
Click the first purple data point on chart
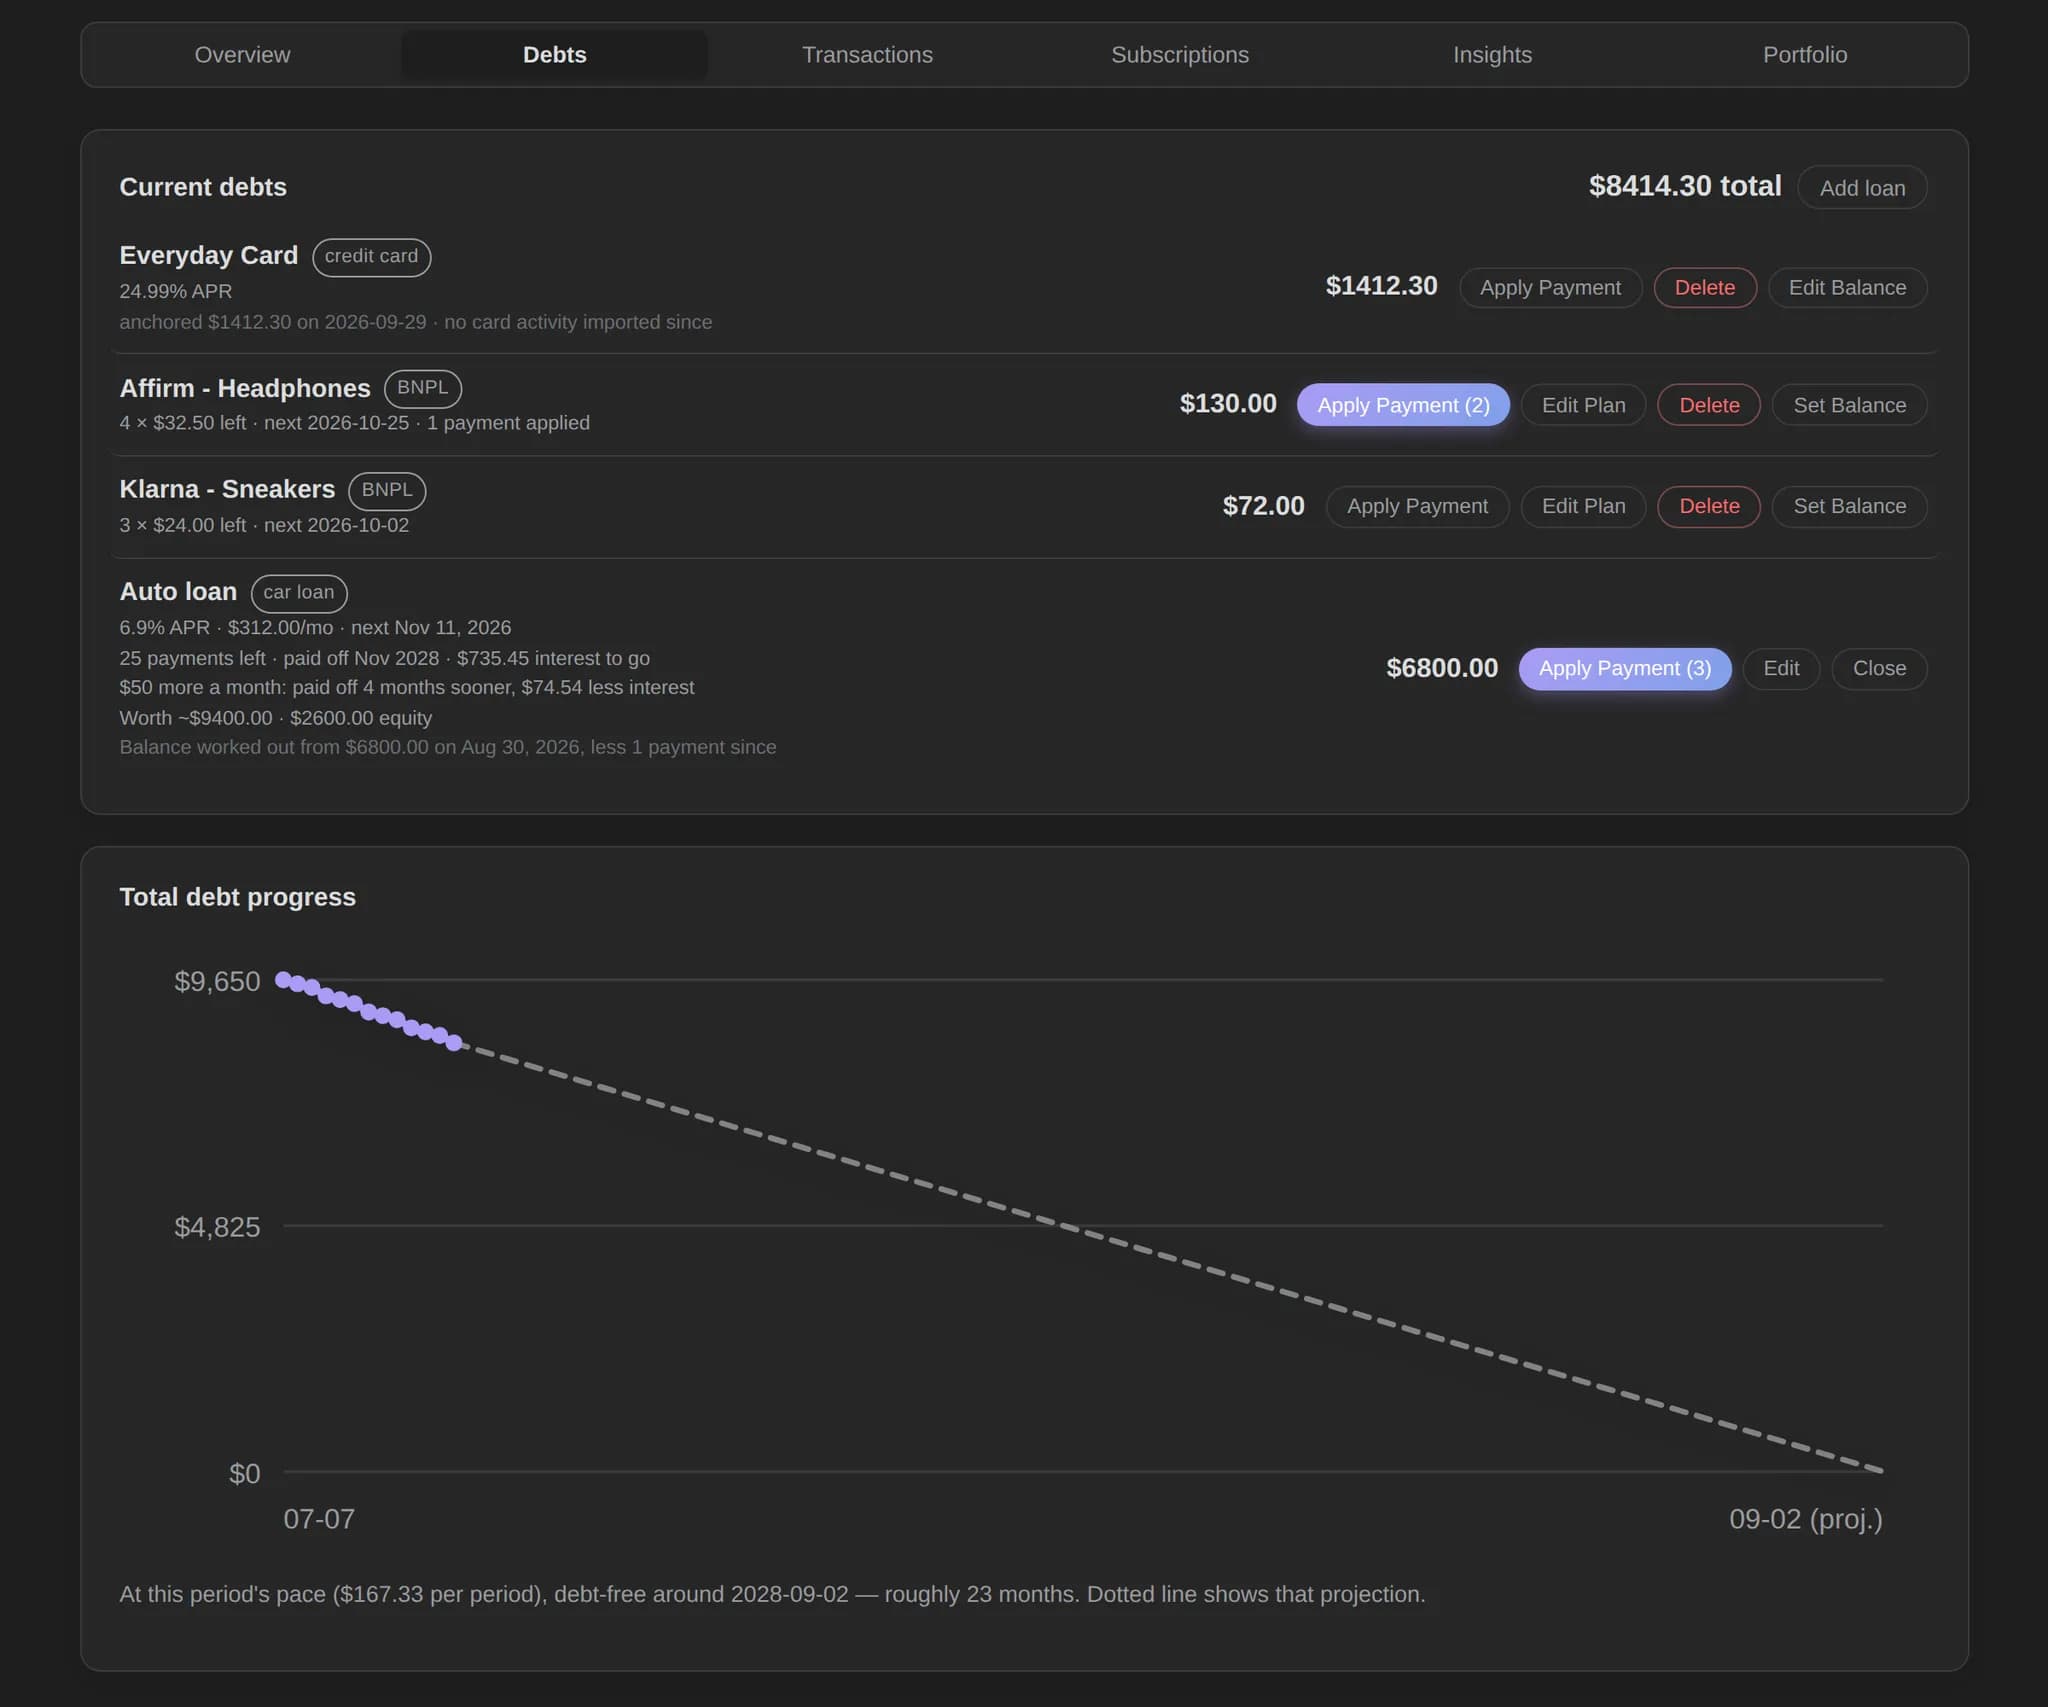click(x=283, y=980)
